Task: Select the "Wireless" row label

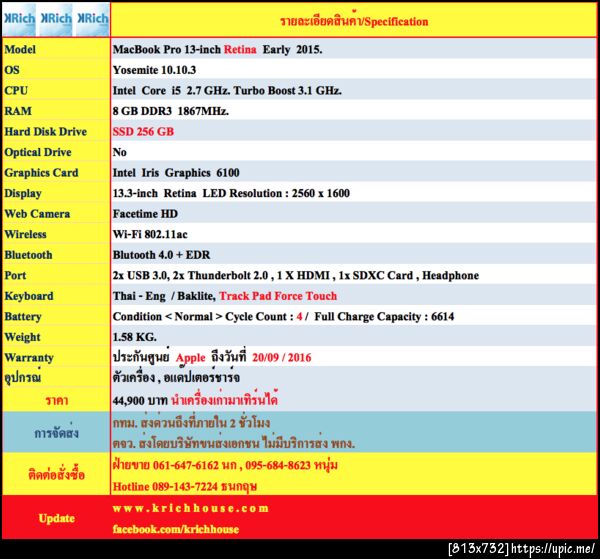Action: (25, 235)
